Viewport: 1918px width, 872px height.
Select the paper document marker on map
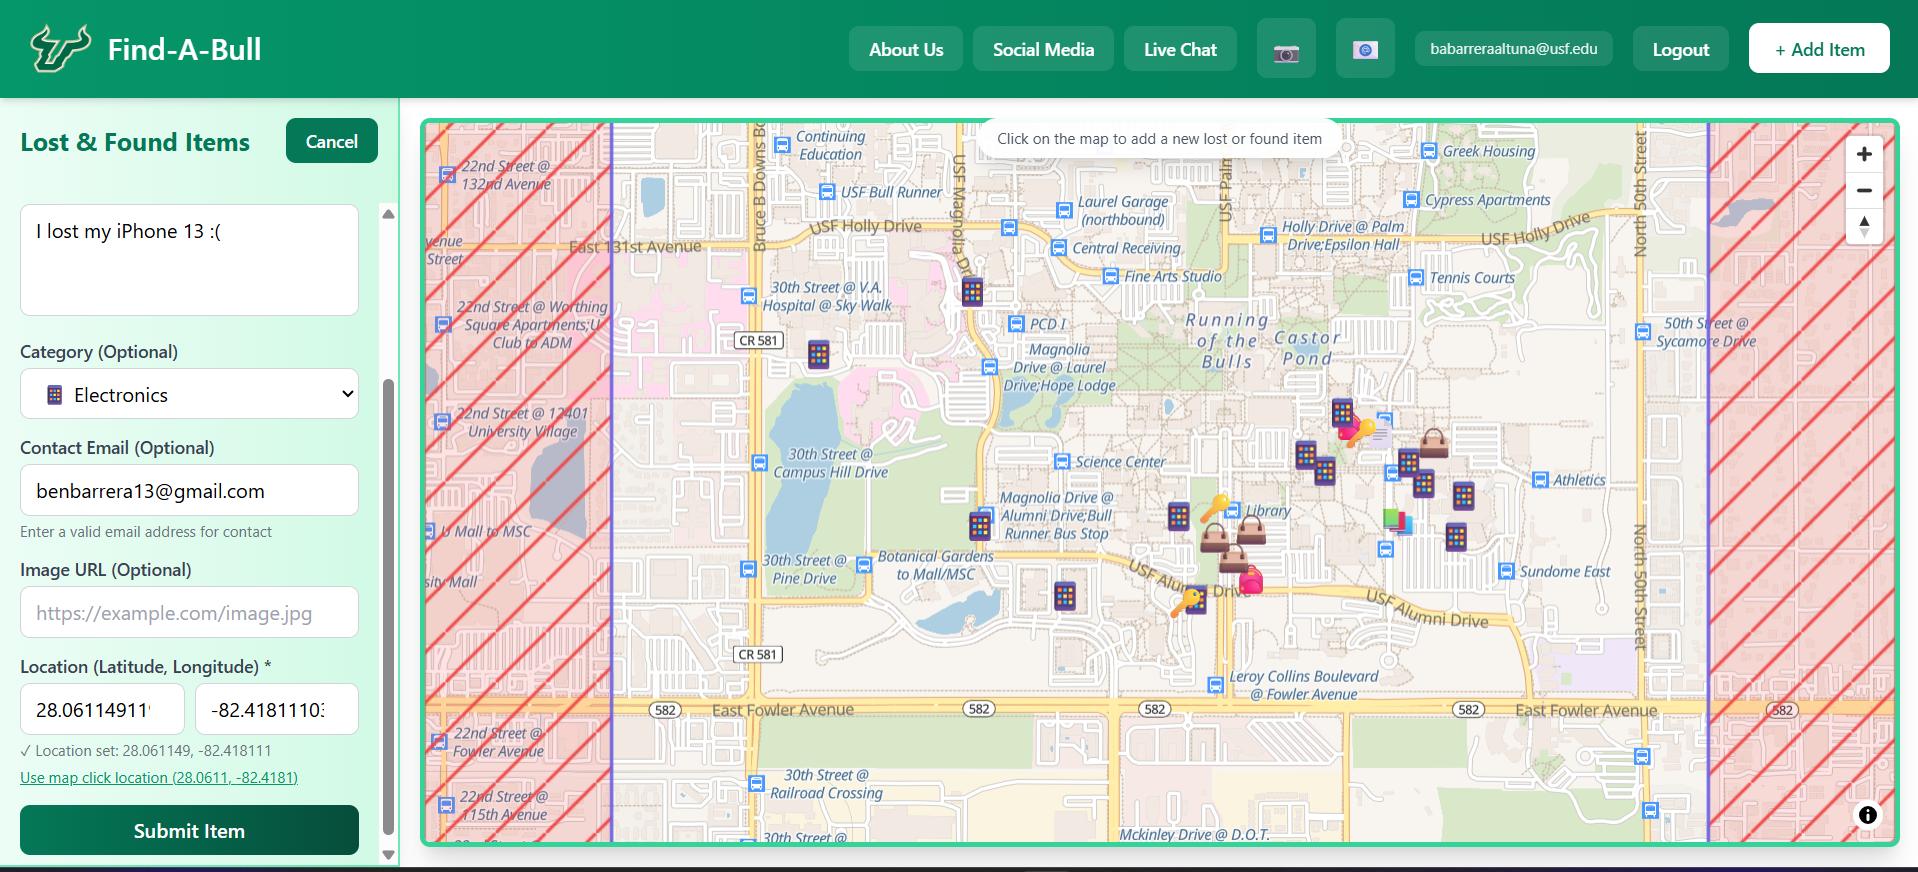click(x=1381, y=435)
